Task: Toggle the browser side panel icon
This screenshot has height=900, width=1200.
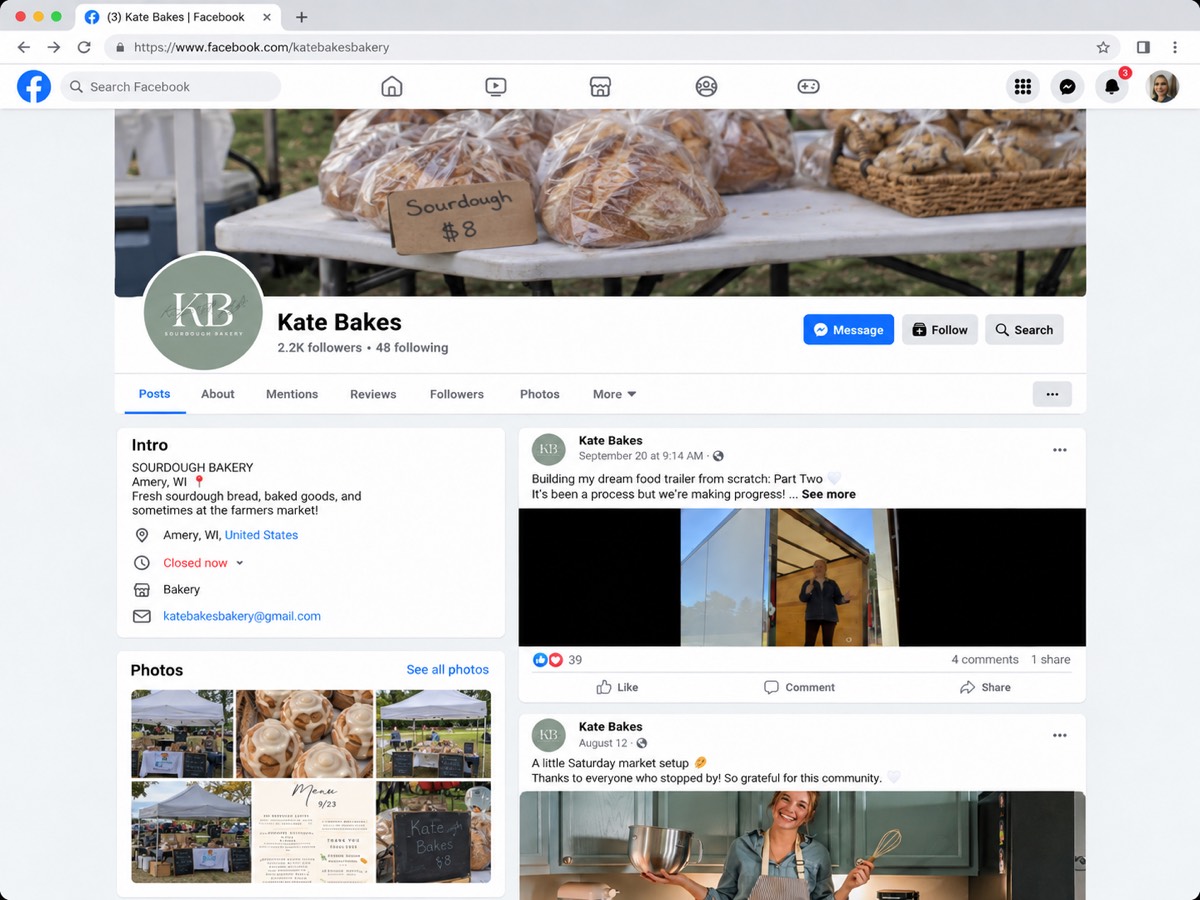Action: click(1143, 47)
